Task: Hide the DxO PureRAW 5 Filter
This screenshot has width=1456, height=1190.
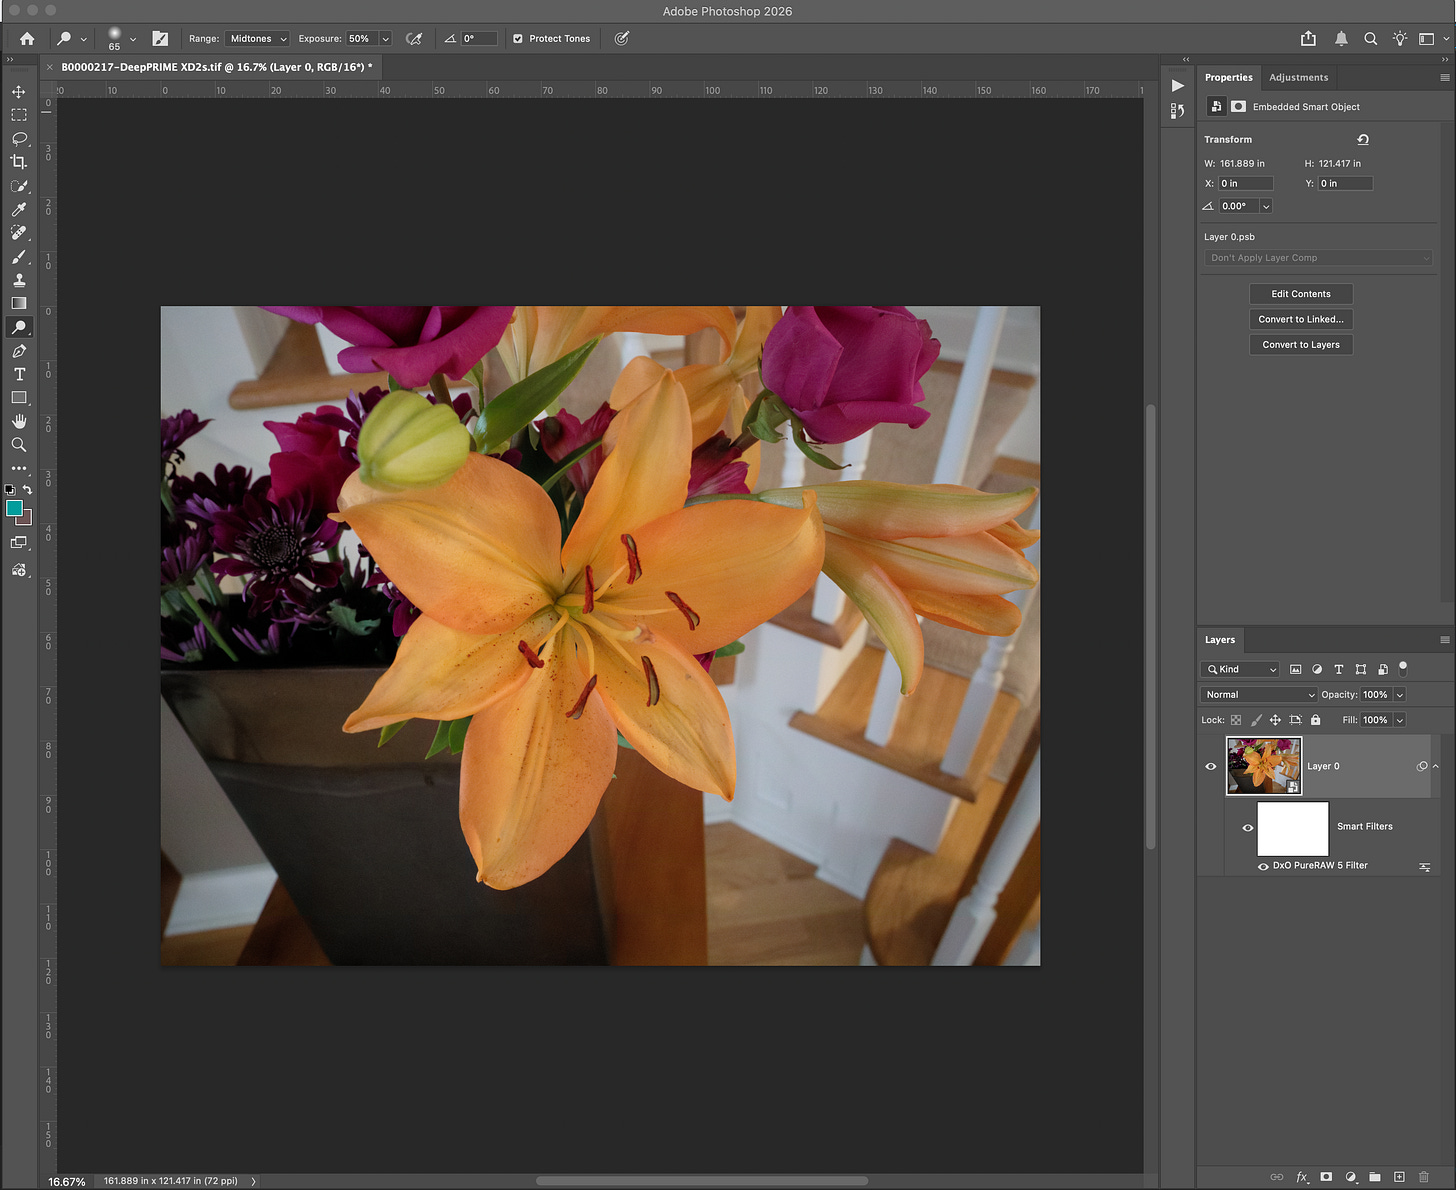Action: click(x=1263, y=866)
